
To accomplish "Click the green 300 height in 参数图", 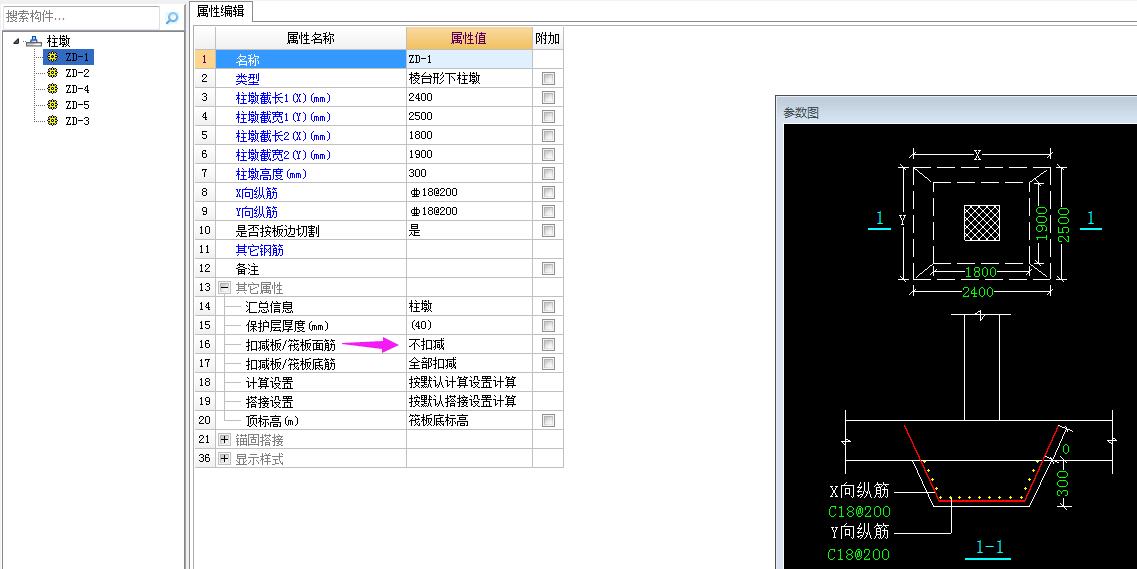I will point(1062,485).
